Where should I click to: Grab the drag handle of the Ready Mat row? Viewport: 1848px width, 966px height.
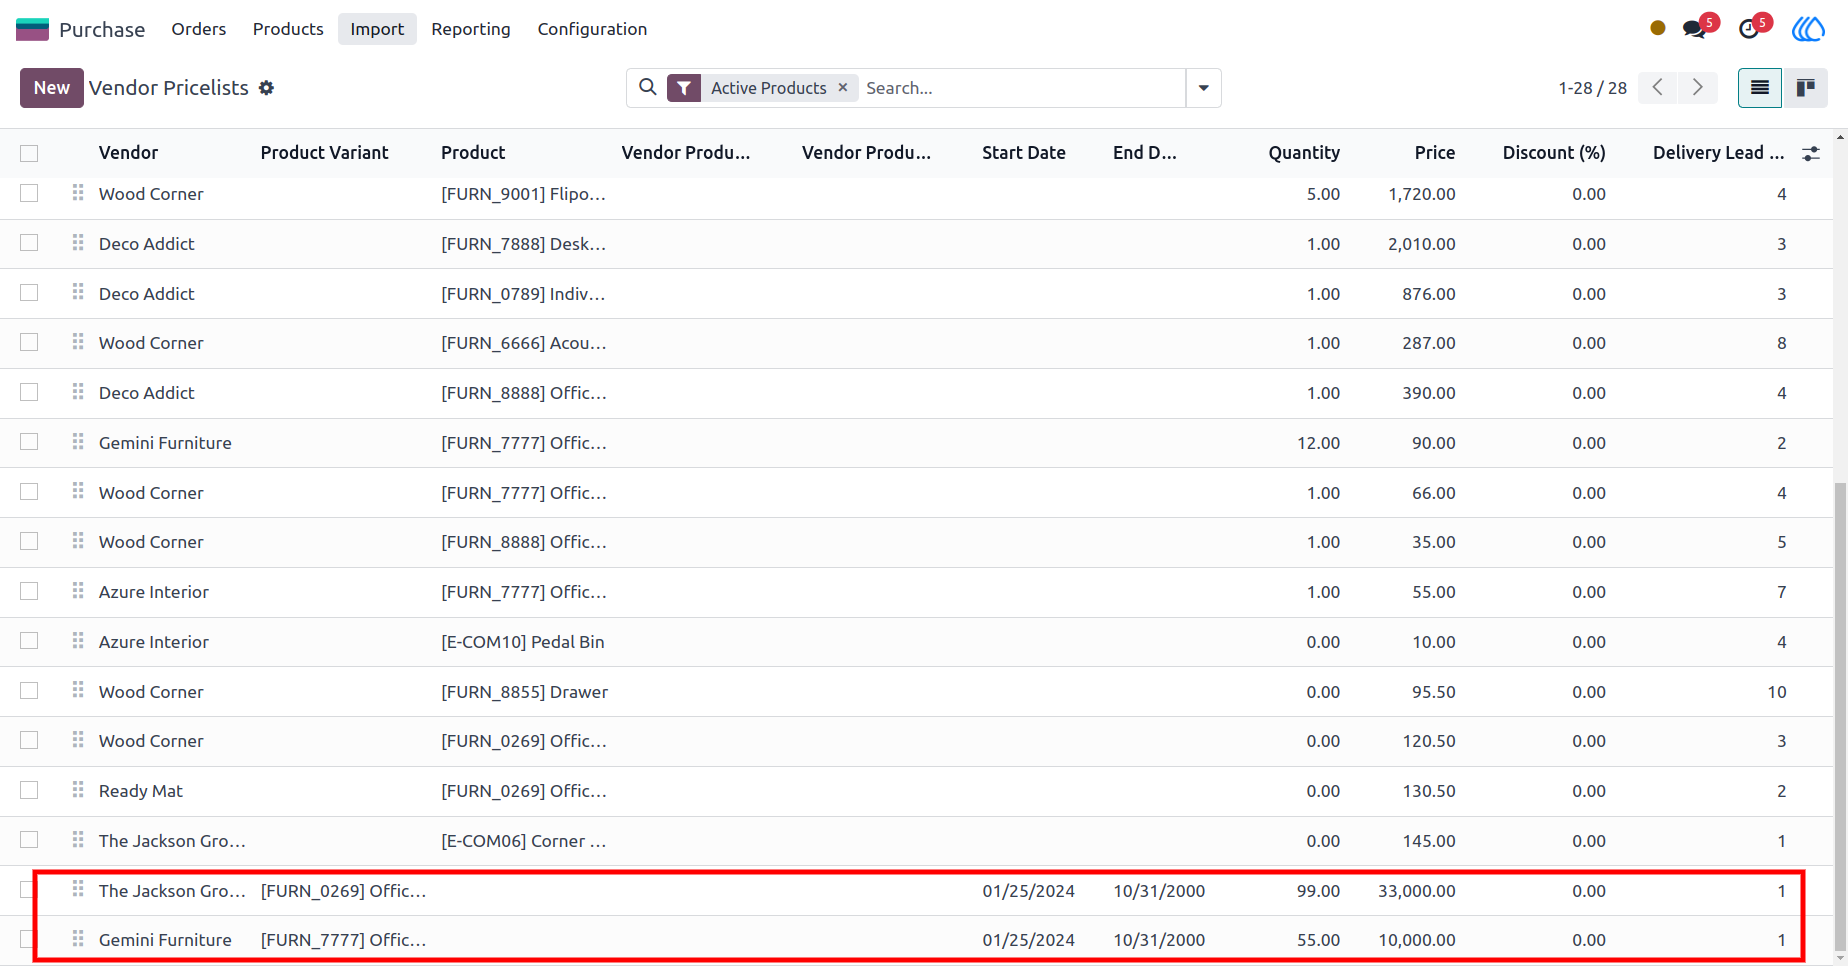(78, 790)
